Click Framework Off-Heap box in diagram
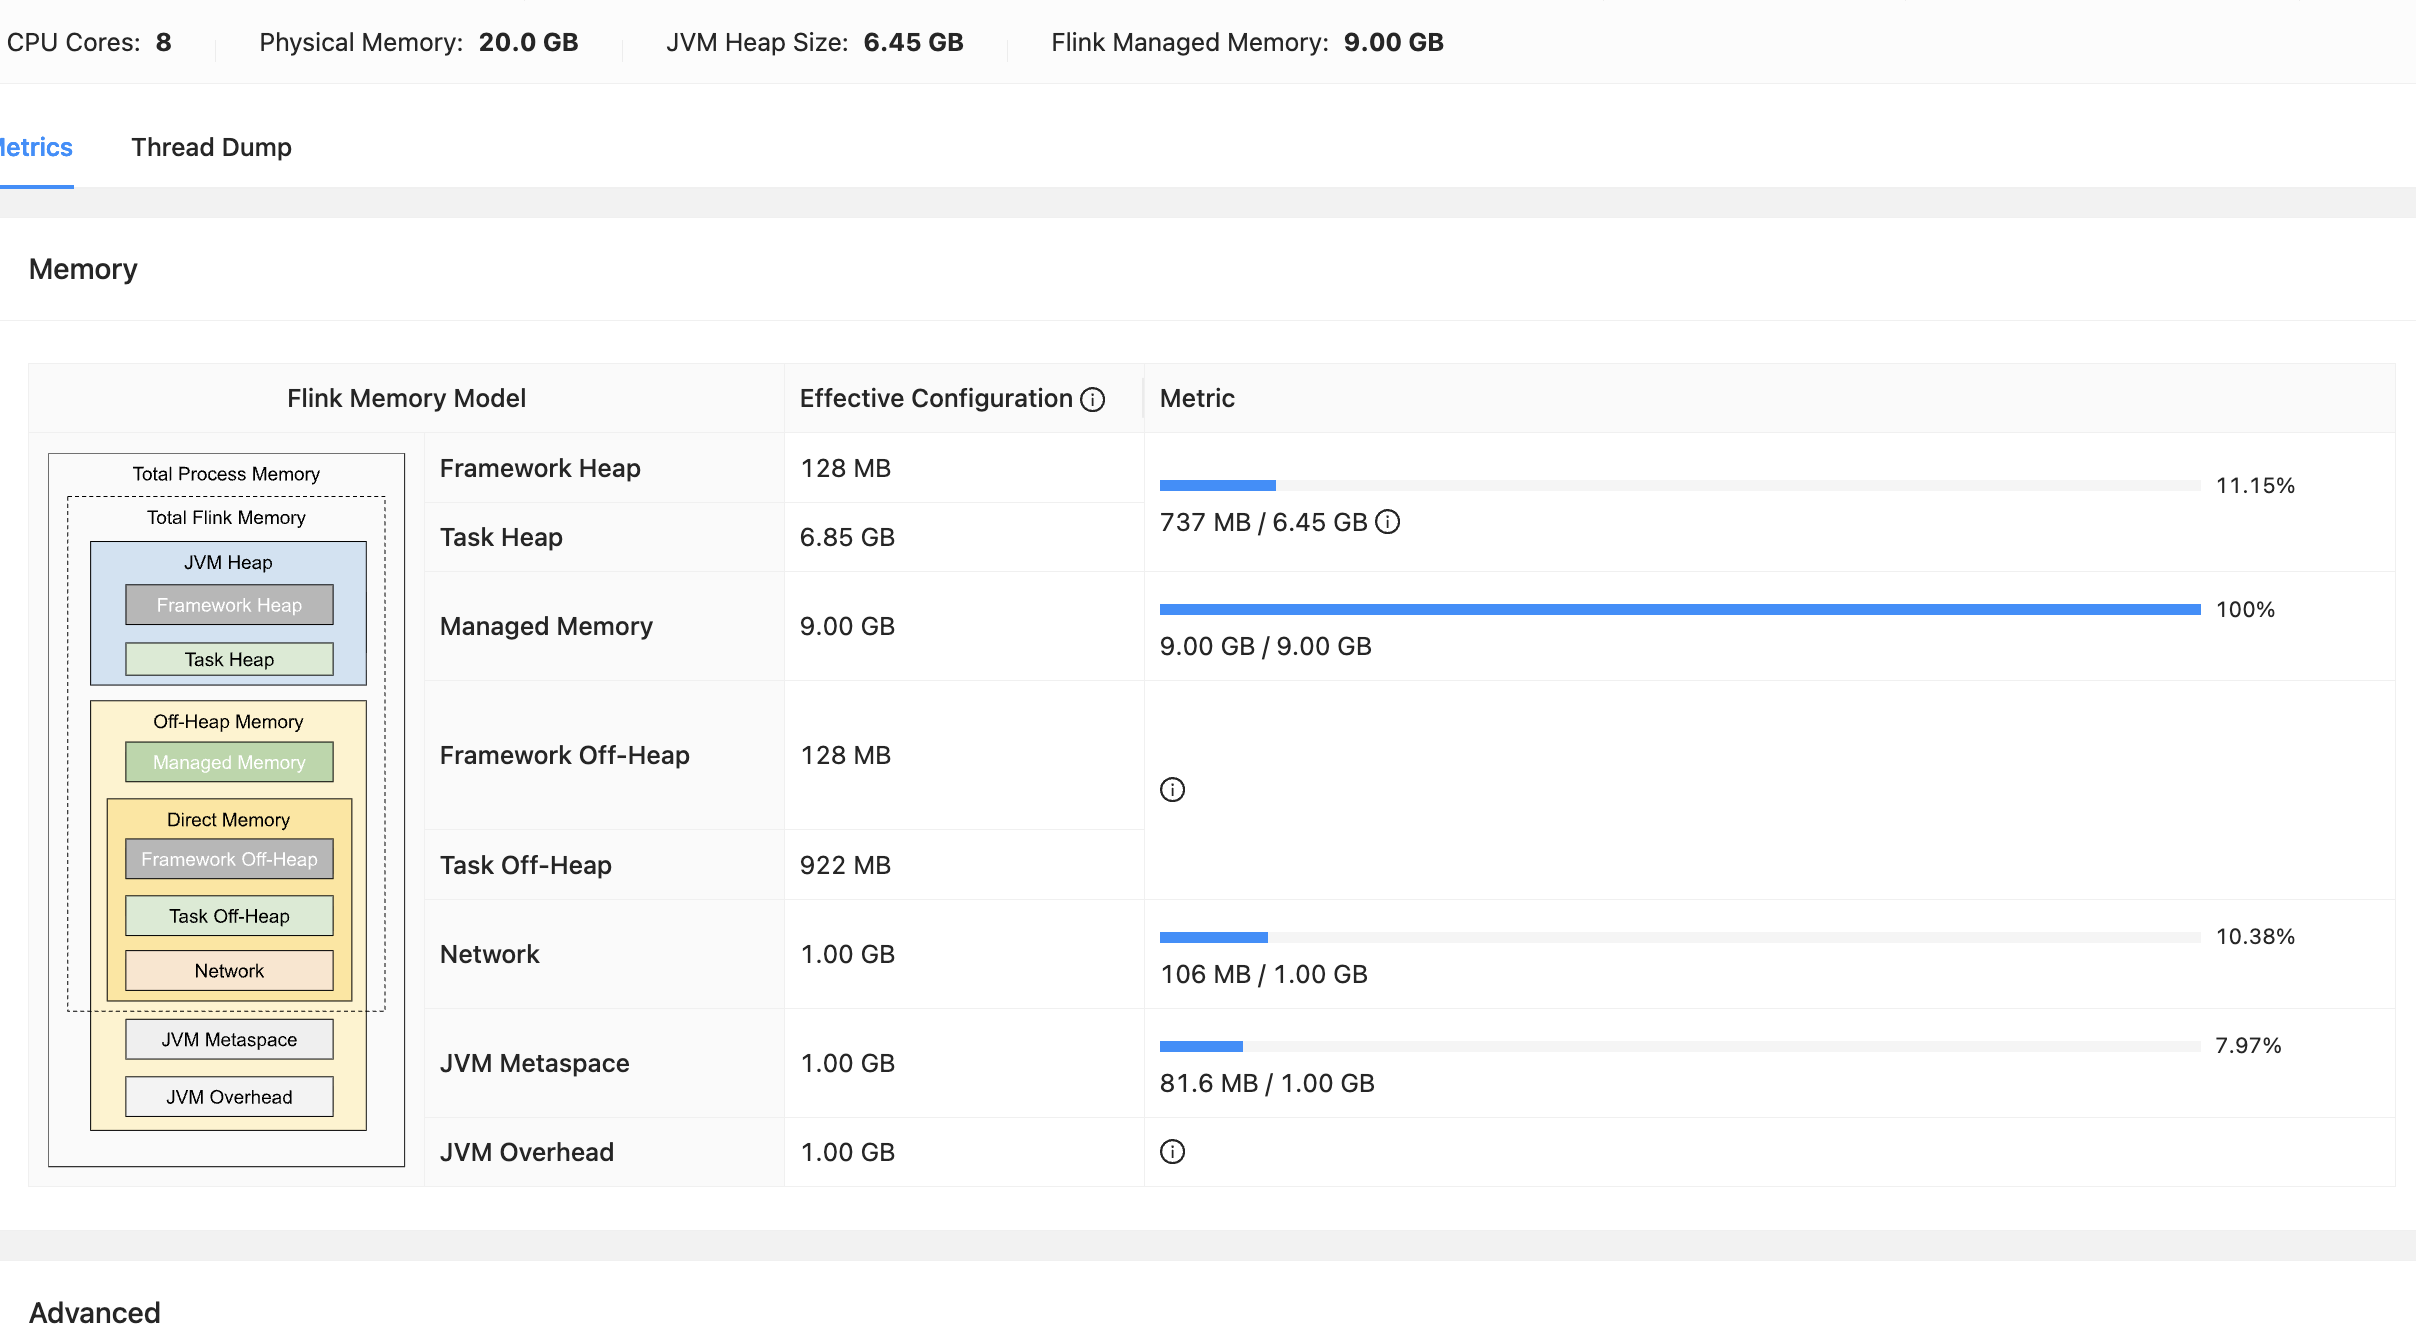 pos(229,860)
